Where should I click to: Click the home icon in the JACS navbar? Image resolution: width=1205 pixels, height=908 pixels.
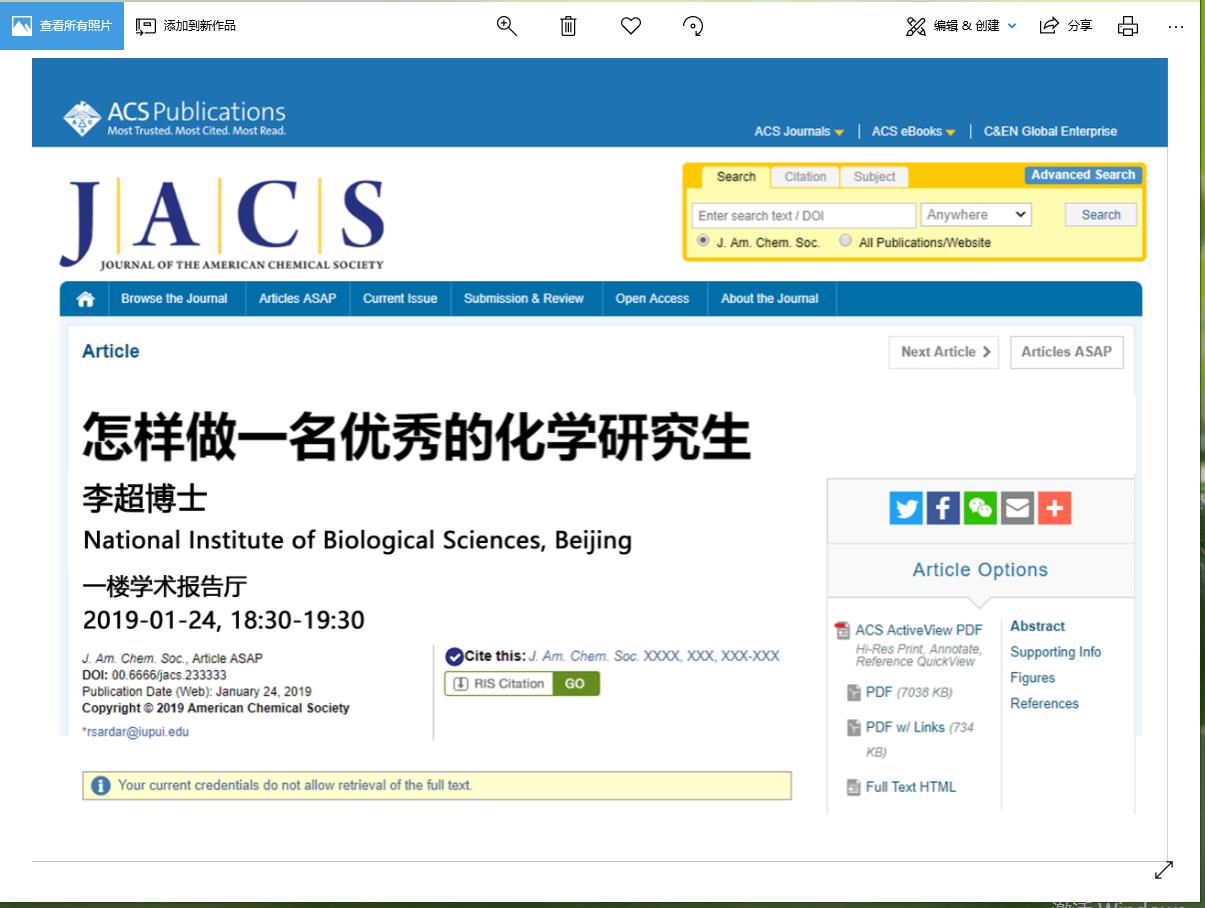[x=86, y=299]
